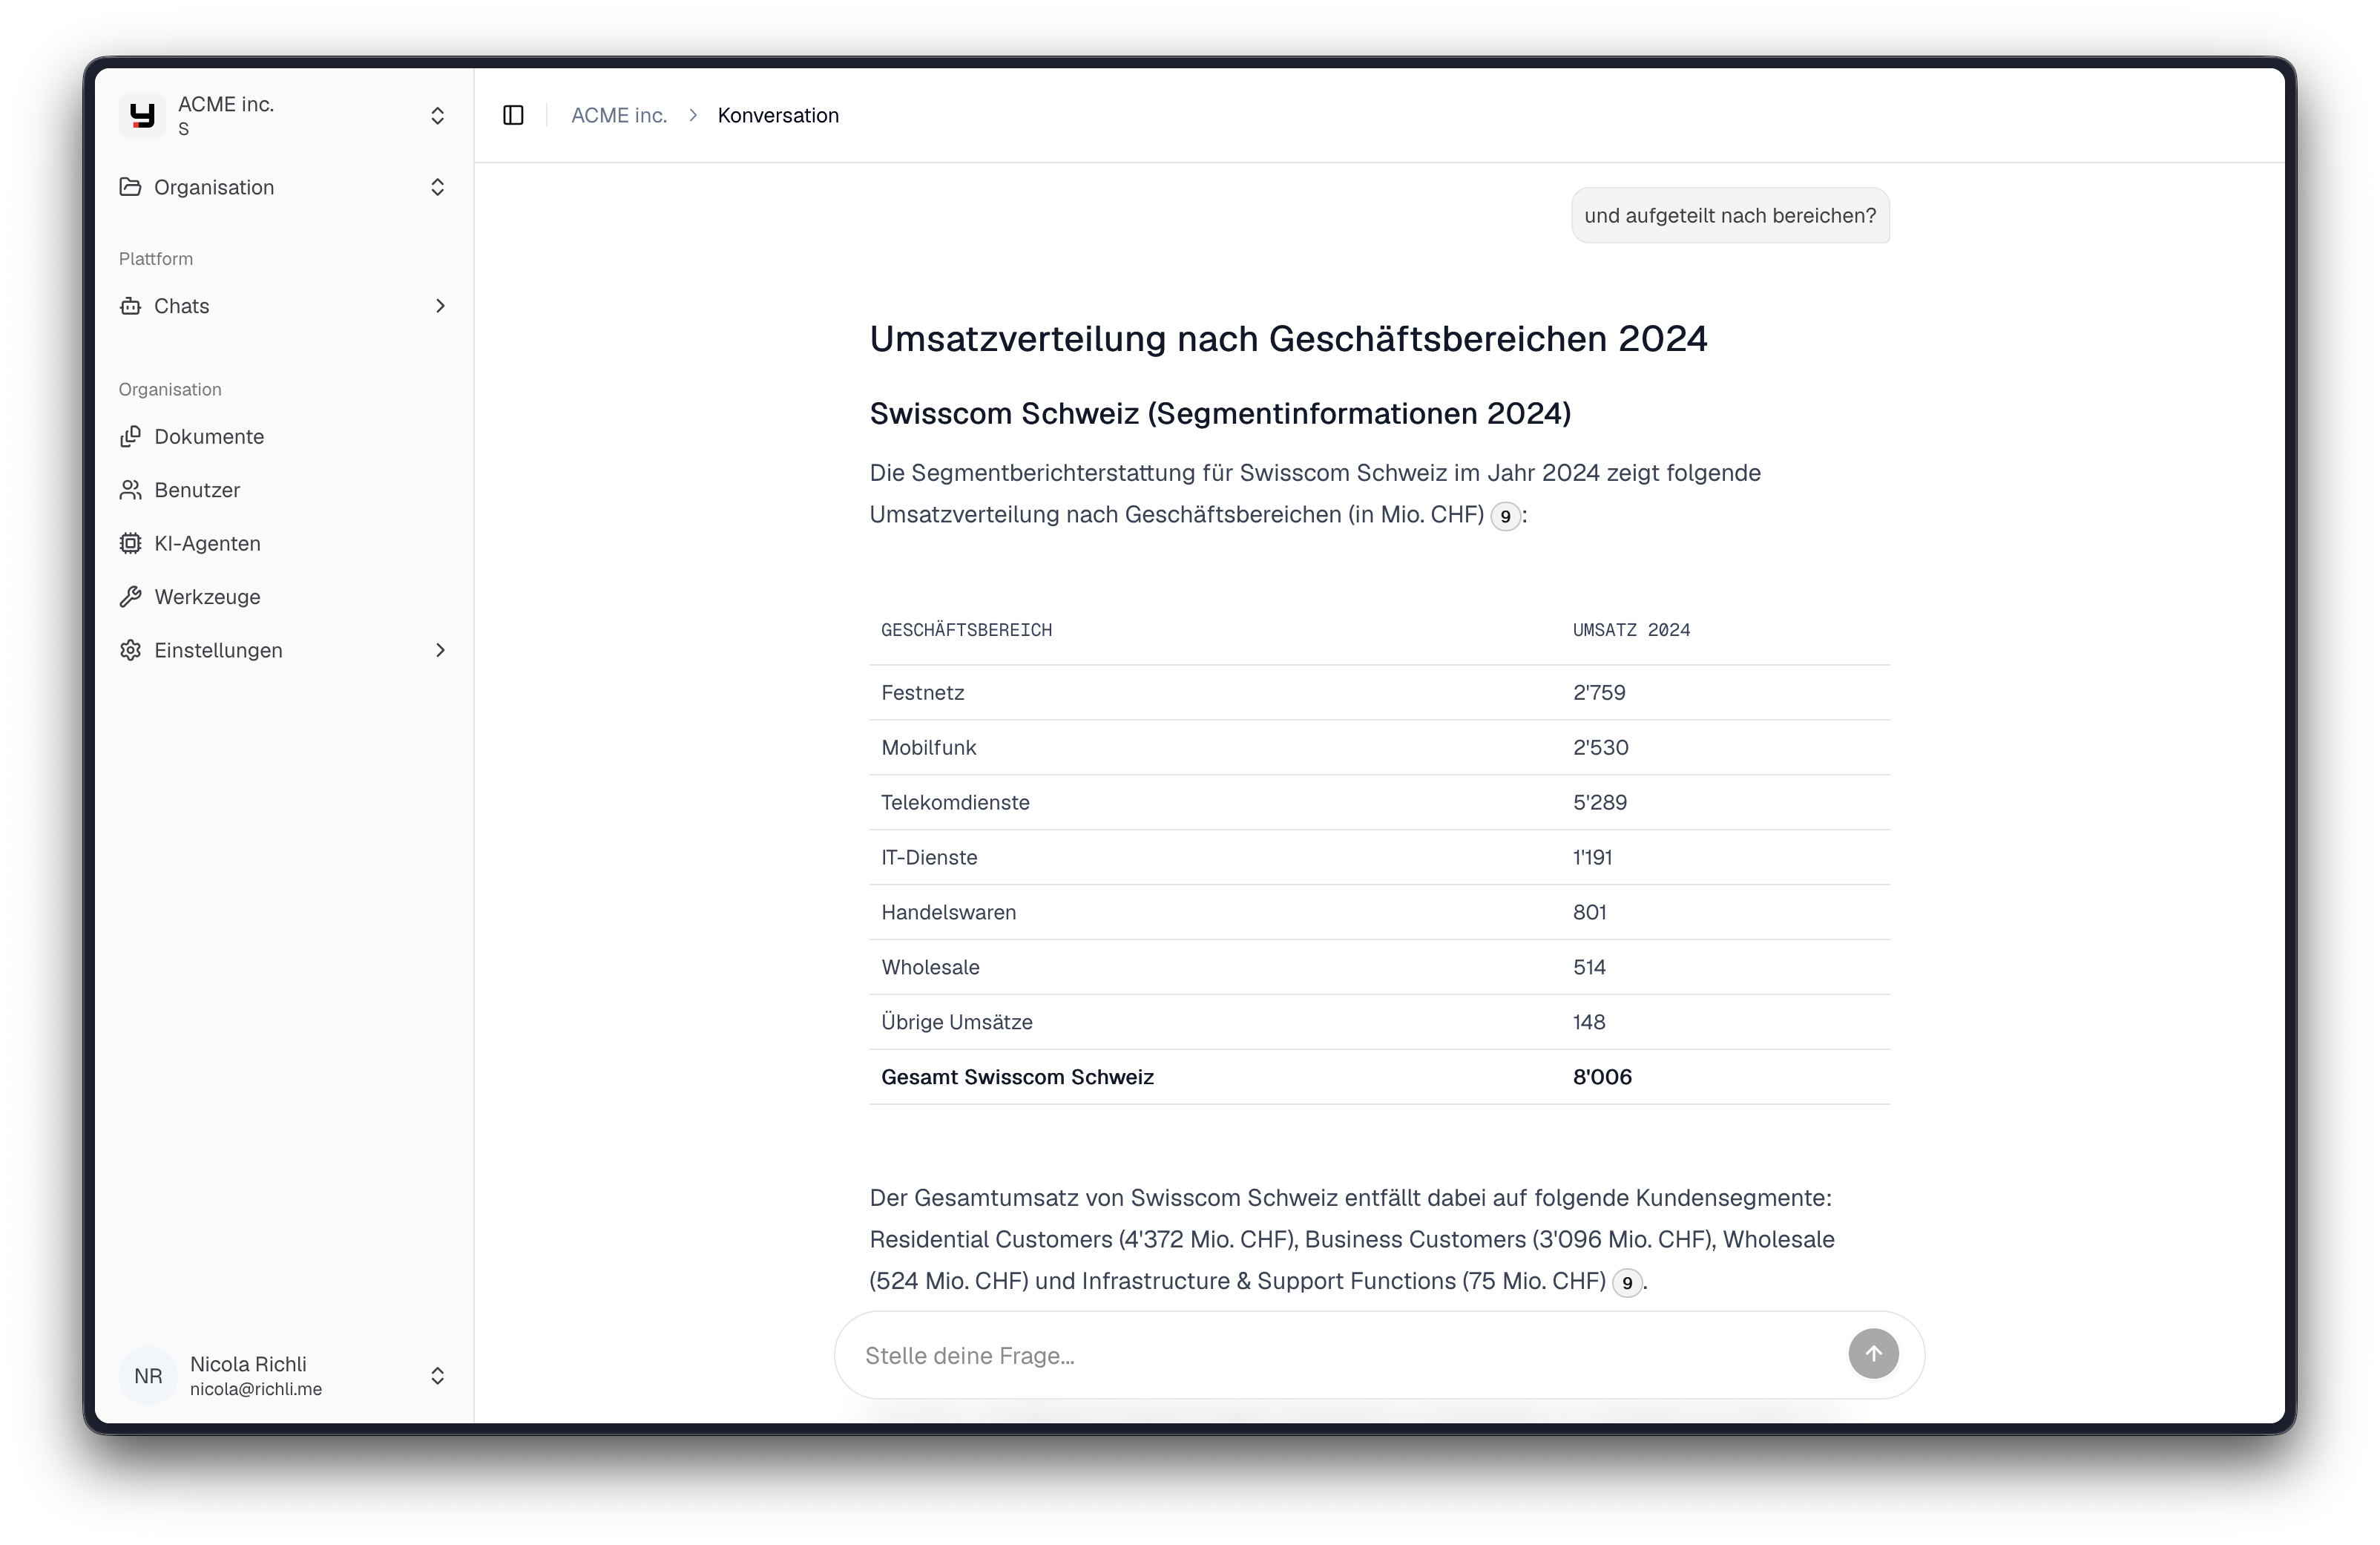
Task: Click the Telekomdienste row label
Action: (x=955, y=803)
